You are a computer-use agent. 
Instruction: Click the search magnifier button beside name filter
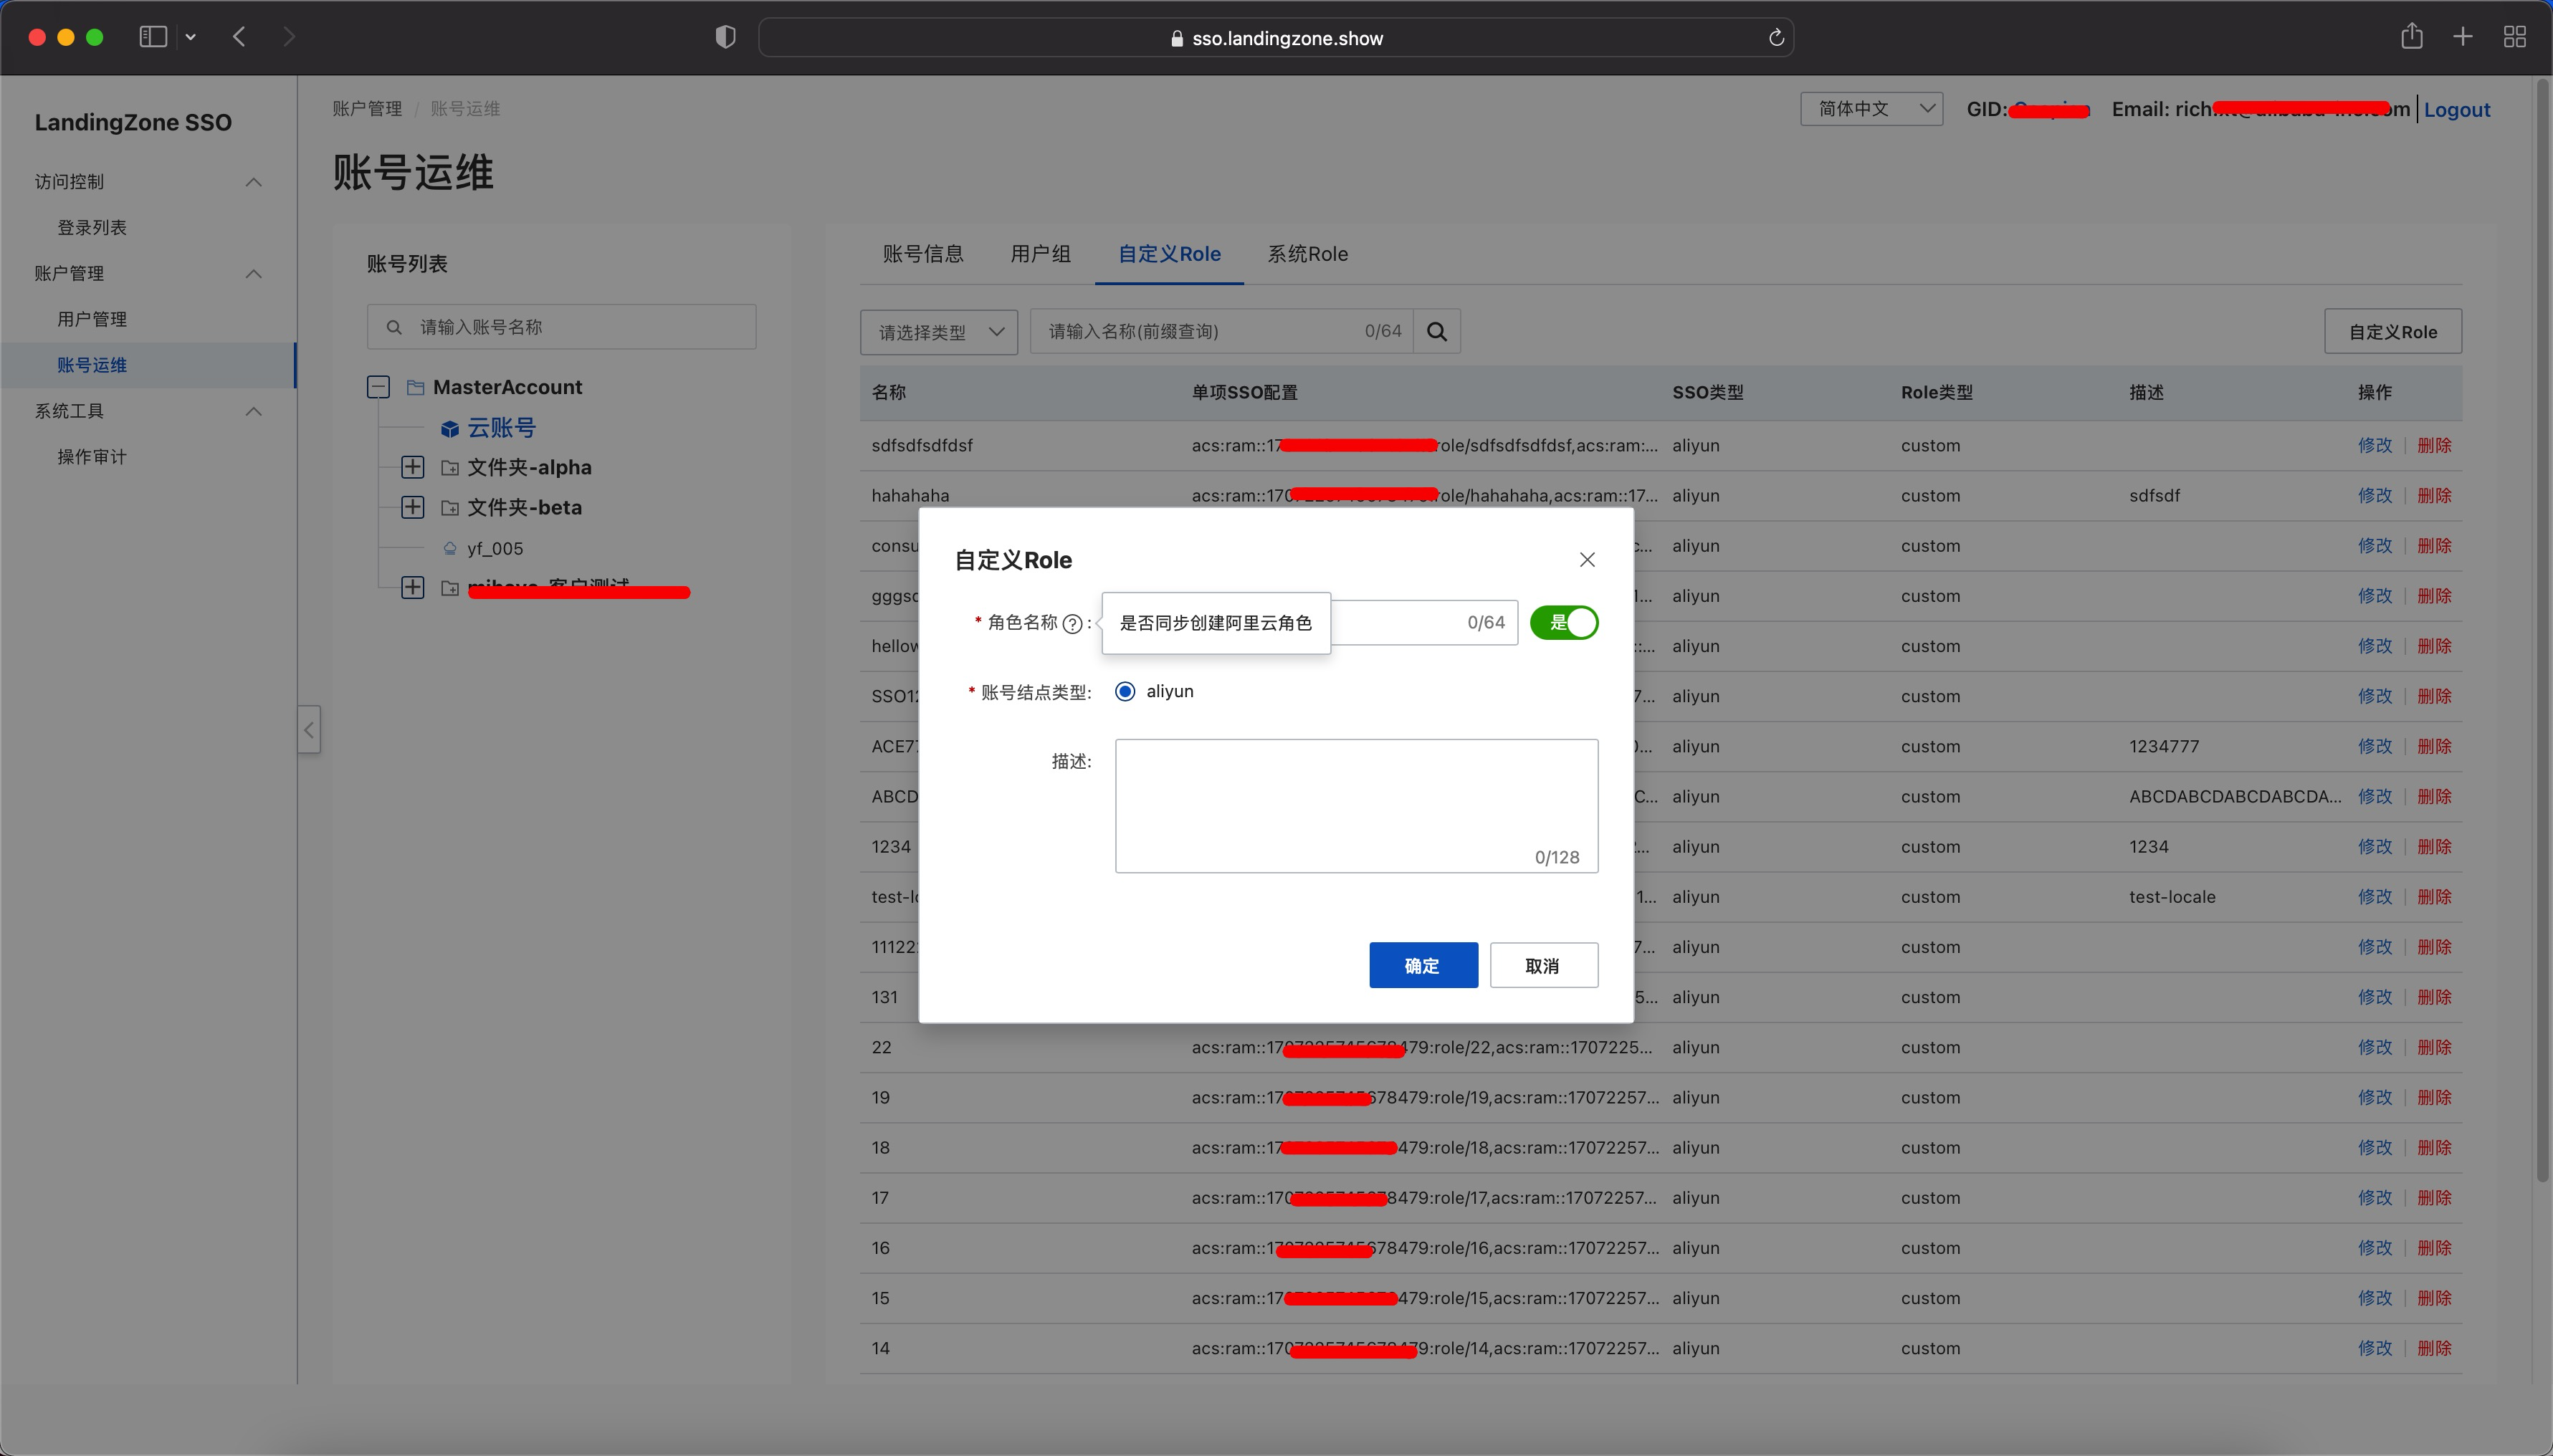click(x=1436, y=331)
